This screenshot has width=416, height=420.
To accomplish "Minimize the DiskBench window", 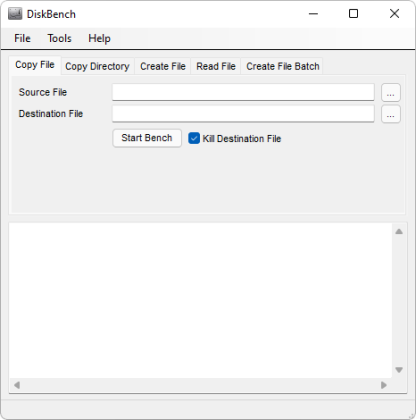I will click(313, 14).
